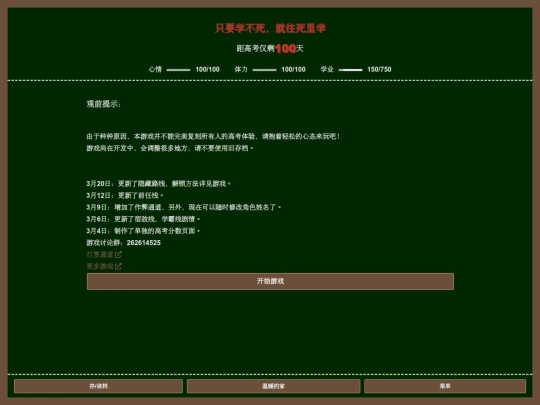540x405 pixels.
Task: Click the 观前提示 heading
Action: (x=103, y=104)
